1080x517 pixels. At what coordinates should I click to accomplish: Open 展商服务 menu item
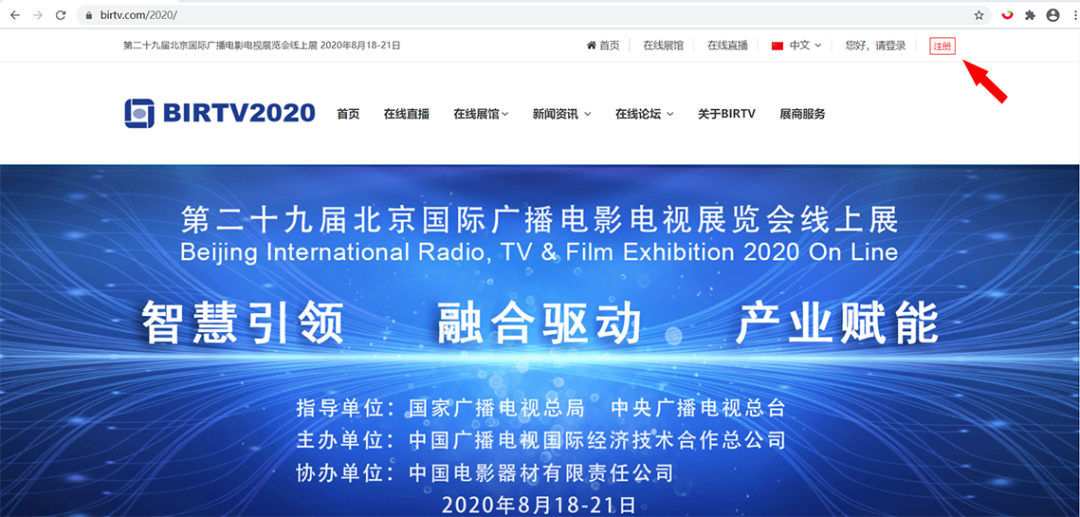(x=802, y=114)
